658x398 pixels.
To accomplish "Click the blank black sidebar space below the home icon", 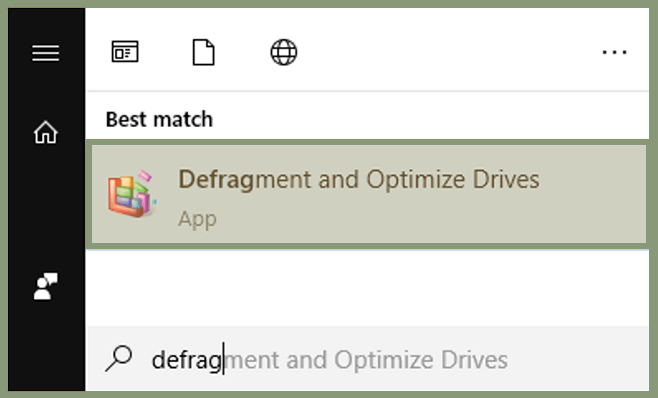I will pyautogui.click(x=46, y=208).
